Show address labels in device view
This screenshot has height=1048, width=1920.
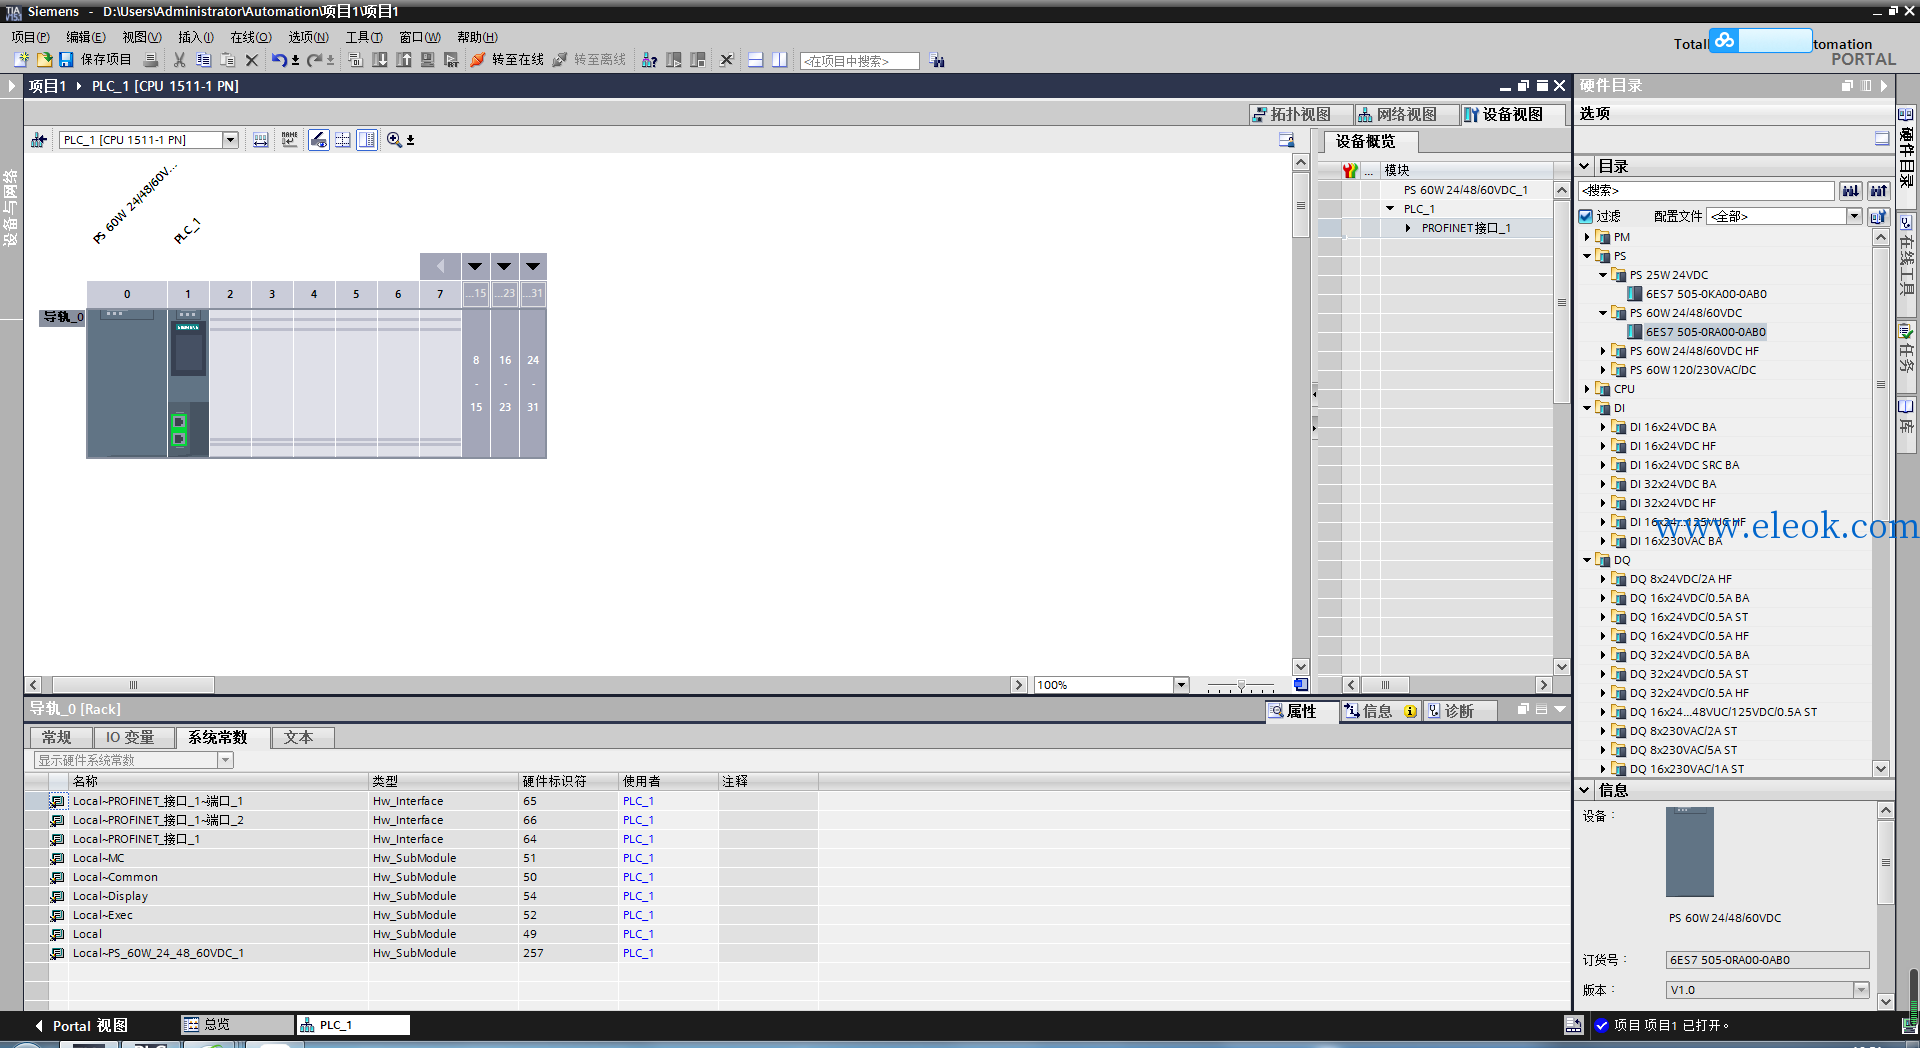(x=261, y=140)
